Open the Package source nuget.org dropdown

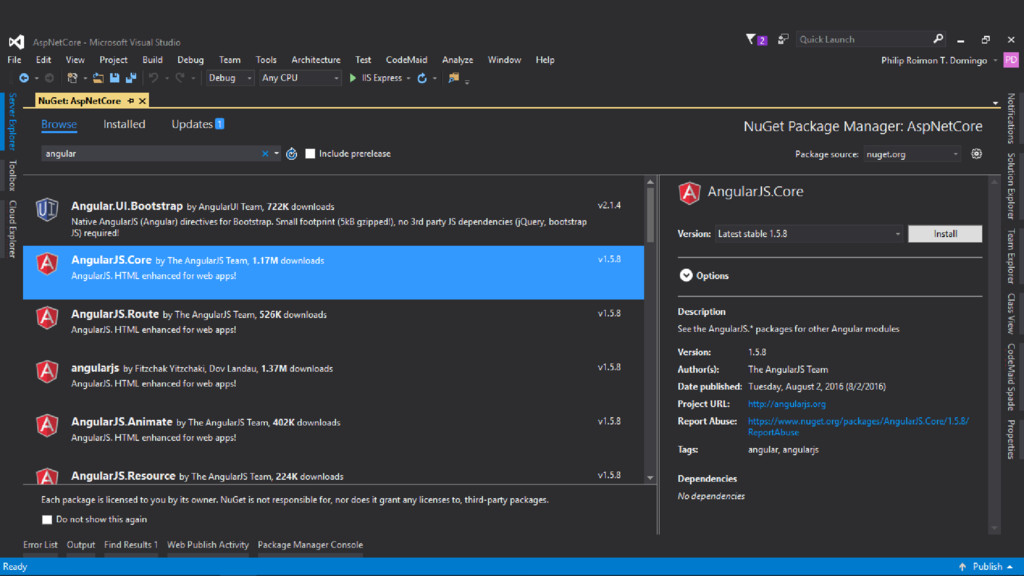click(x=912, y=154)
